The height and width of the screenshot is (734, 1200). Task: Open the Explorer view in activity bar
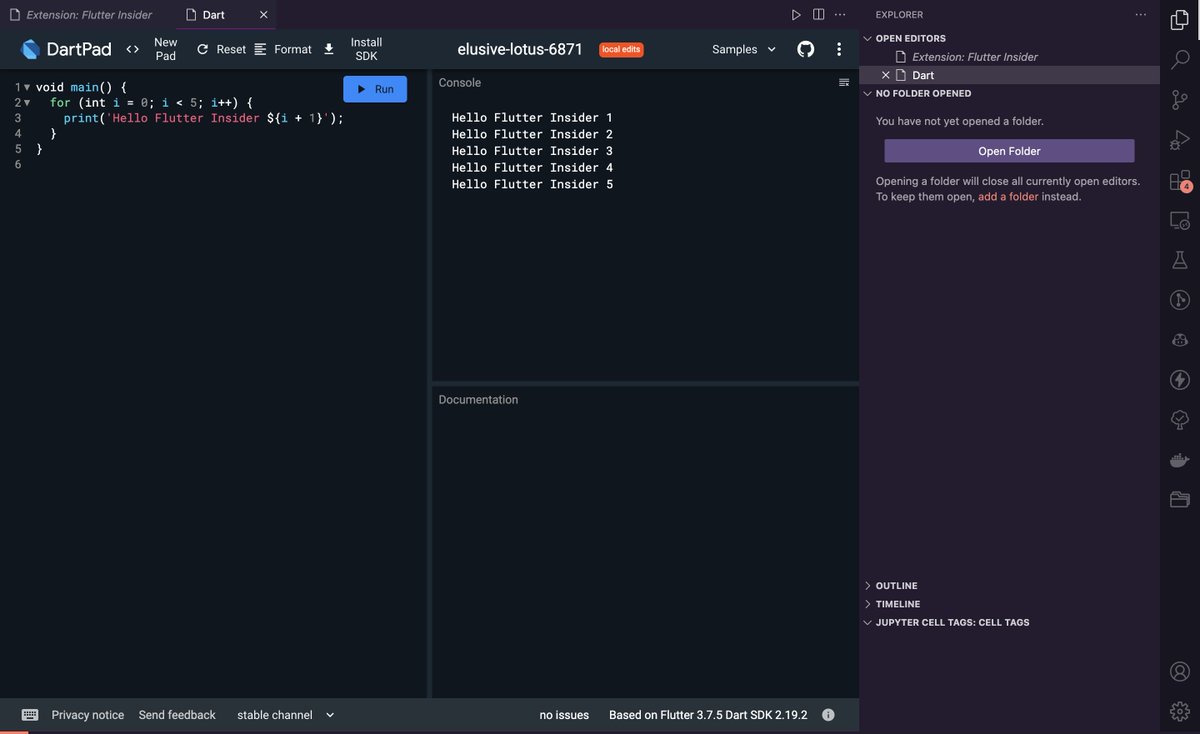pyautogui.click(x=1180, y=19)
